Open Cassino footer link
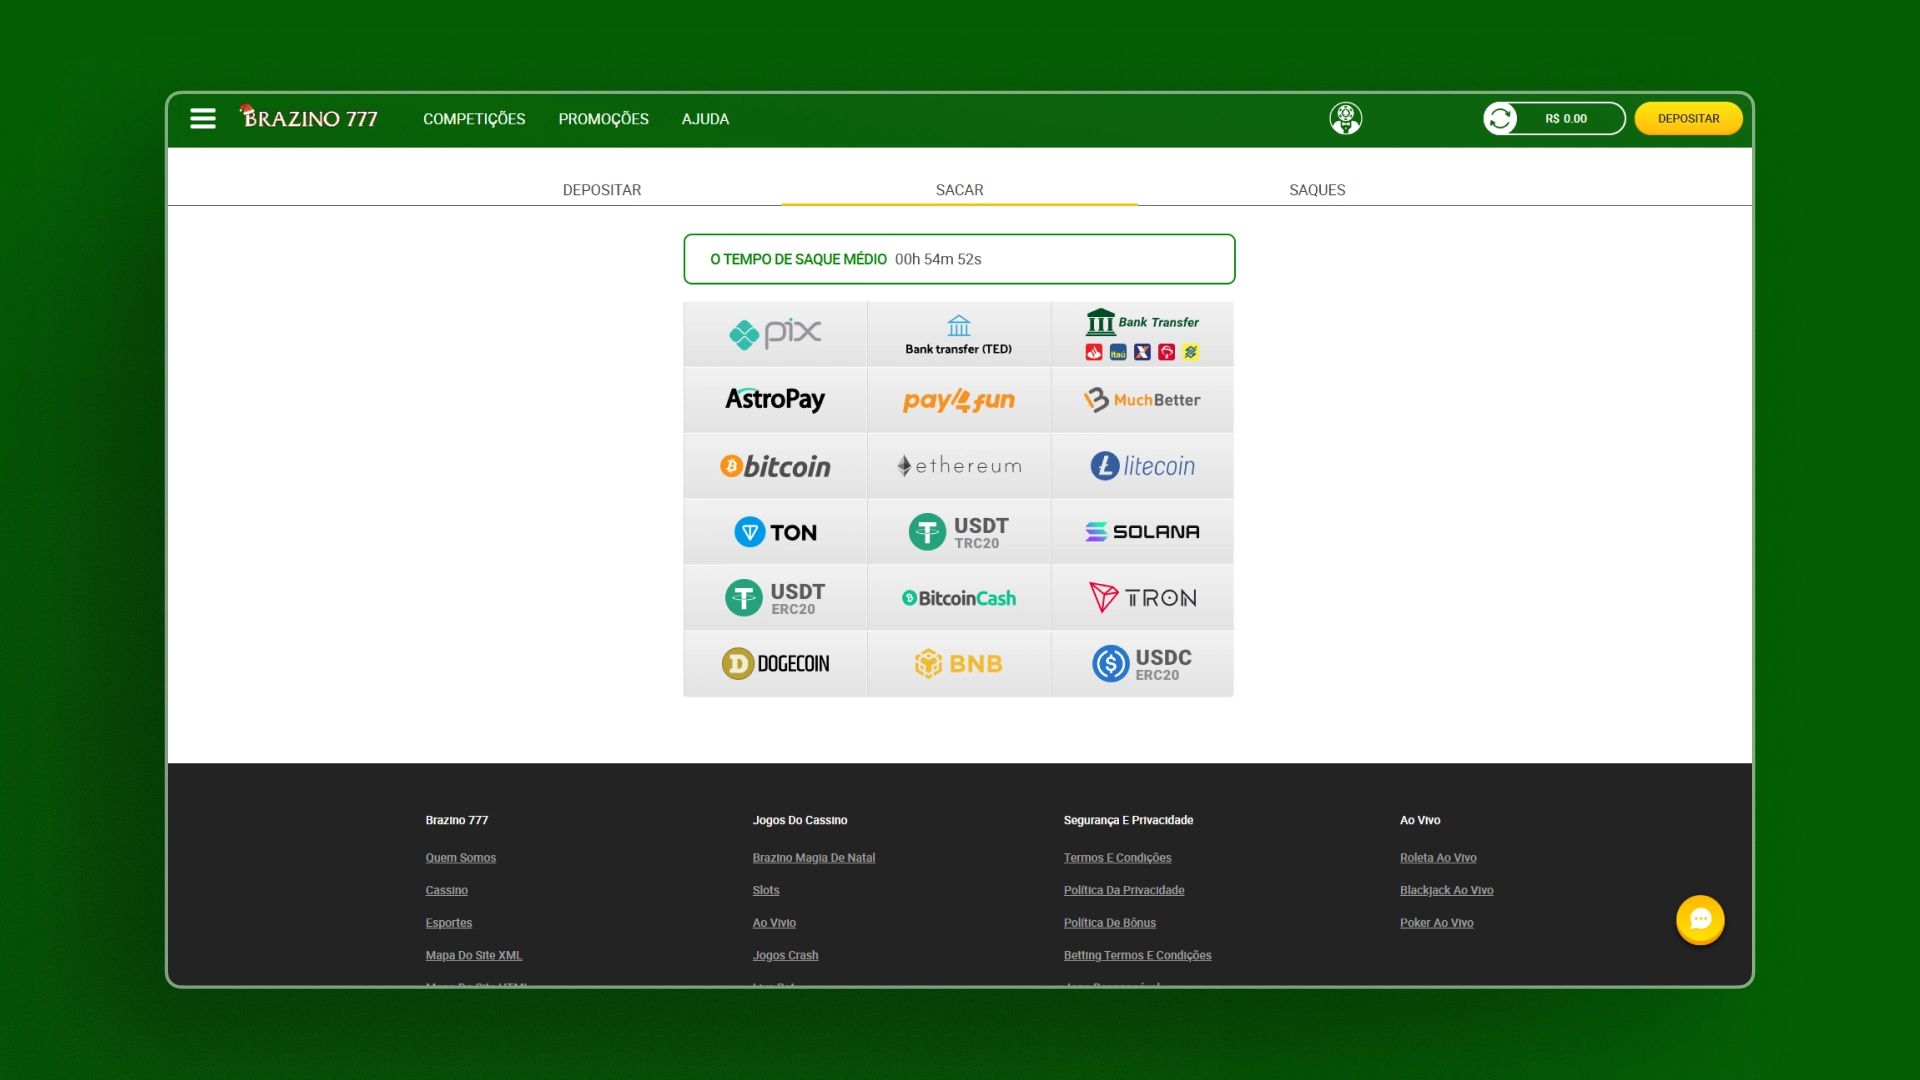 [x=446, y=891]
